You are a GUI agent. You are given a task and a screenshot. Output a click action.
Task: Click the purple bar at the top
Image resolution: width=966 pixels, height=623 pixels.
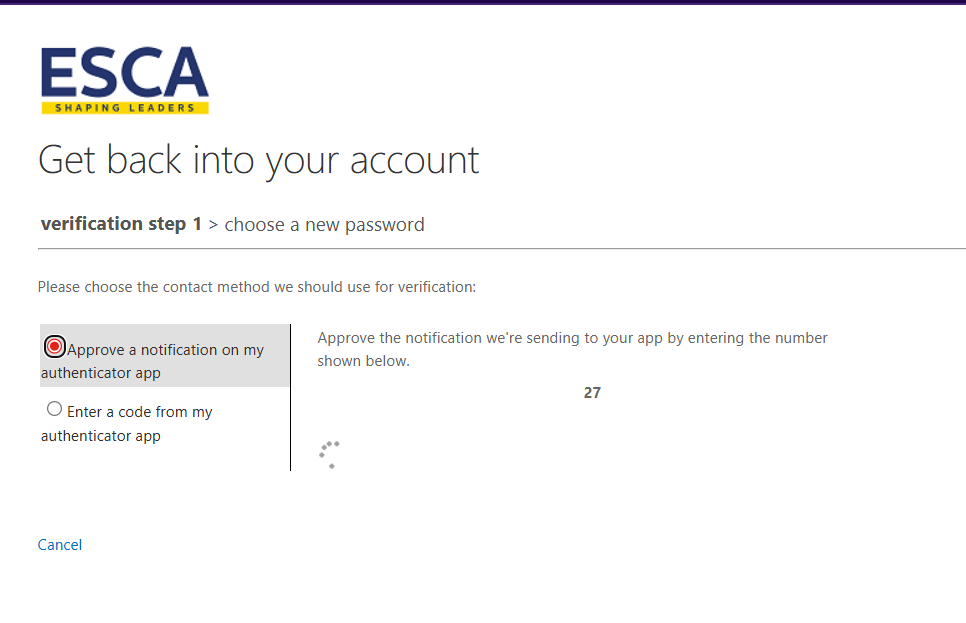point(483,5)
